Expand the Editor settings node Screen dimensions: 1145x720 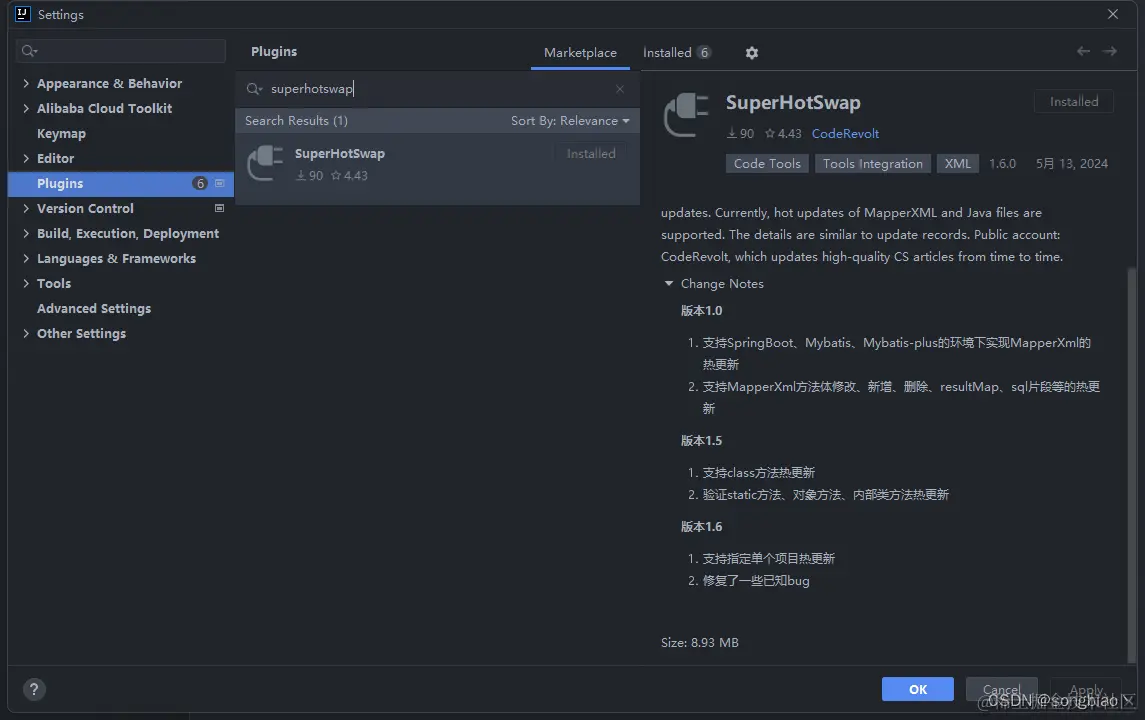(26, 158)
